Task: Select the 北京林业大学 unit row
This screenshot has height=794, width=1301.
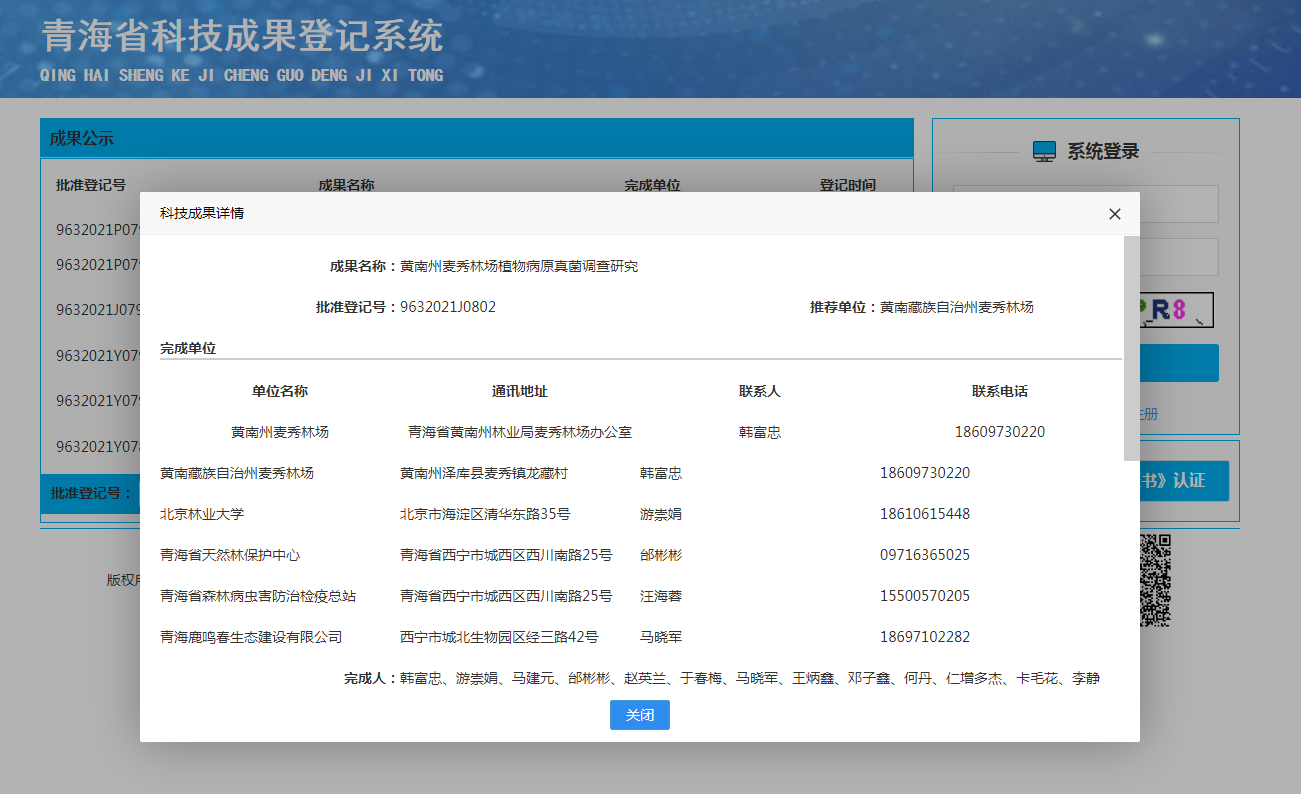Action: tap(202, 514)
